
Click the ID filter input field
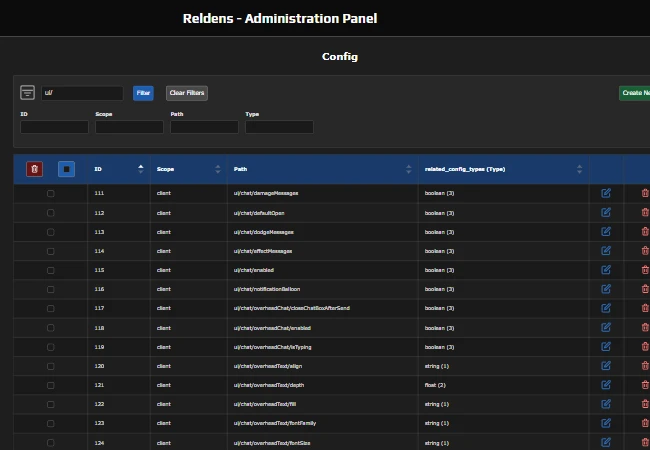click(54, 127)
